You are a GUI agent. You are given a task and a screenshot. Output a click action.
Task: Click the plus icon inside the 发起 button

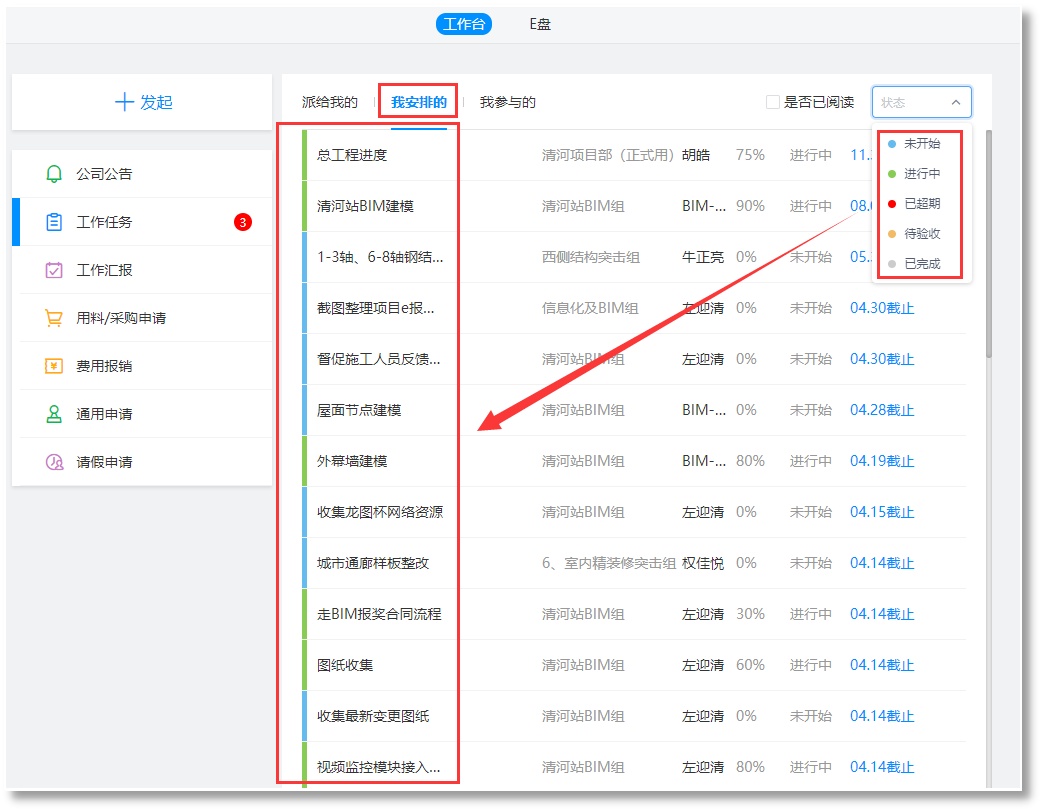pos(126,103)
